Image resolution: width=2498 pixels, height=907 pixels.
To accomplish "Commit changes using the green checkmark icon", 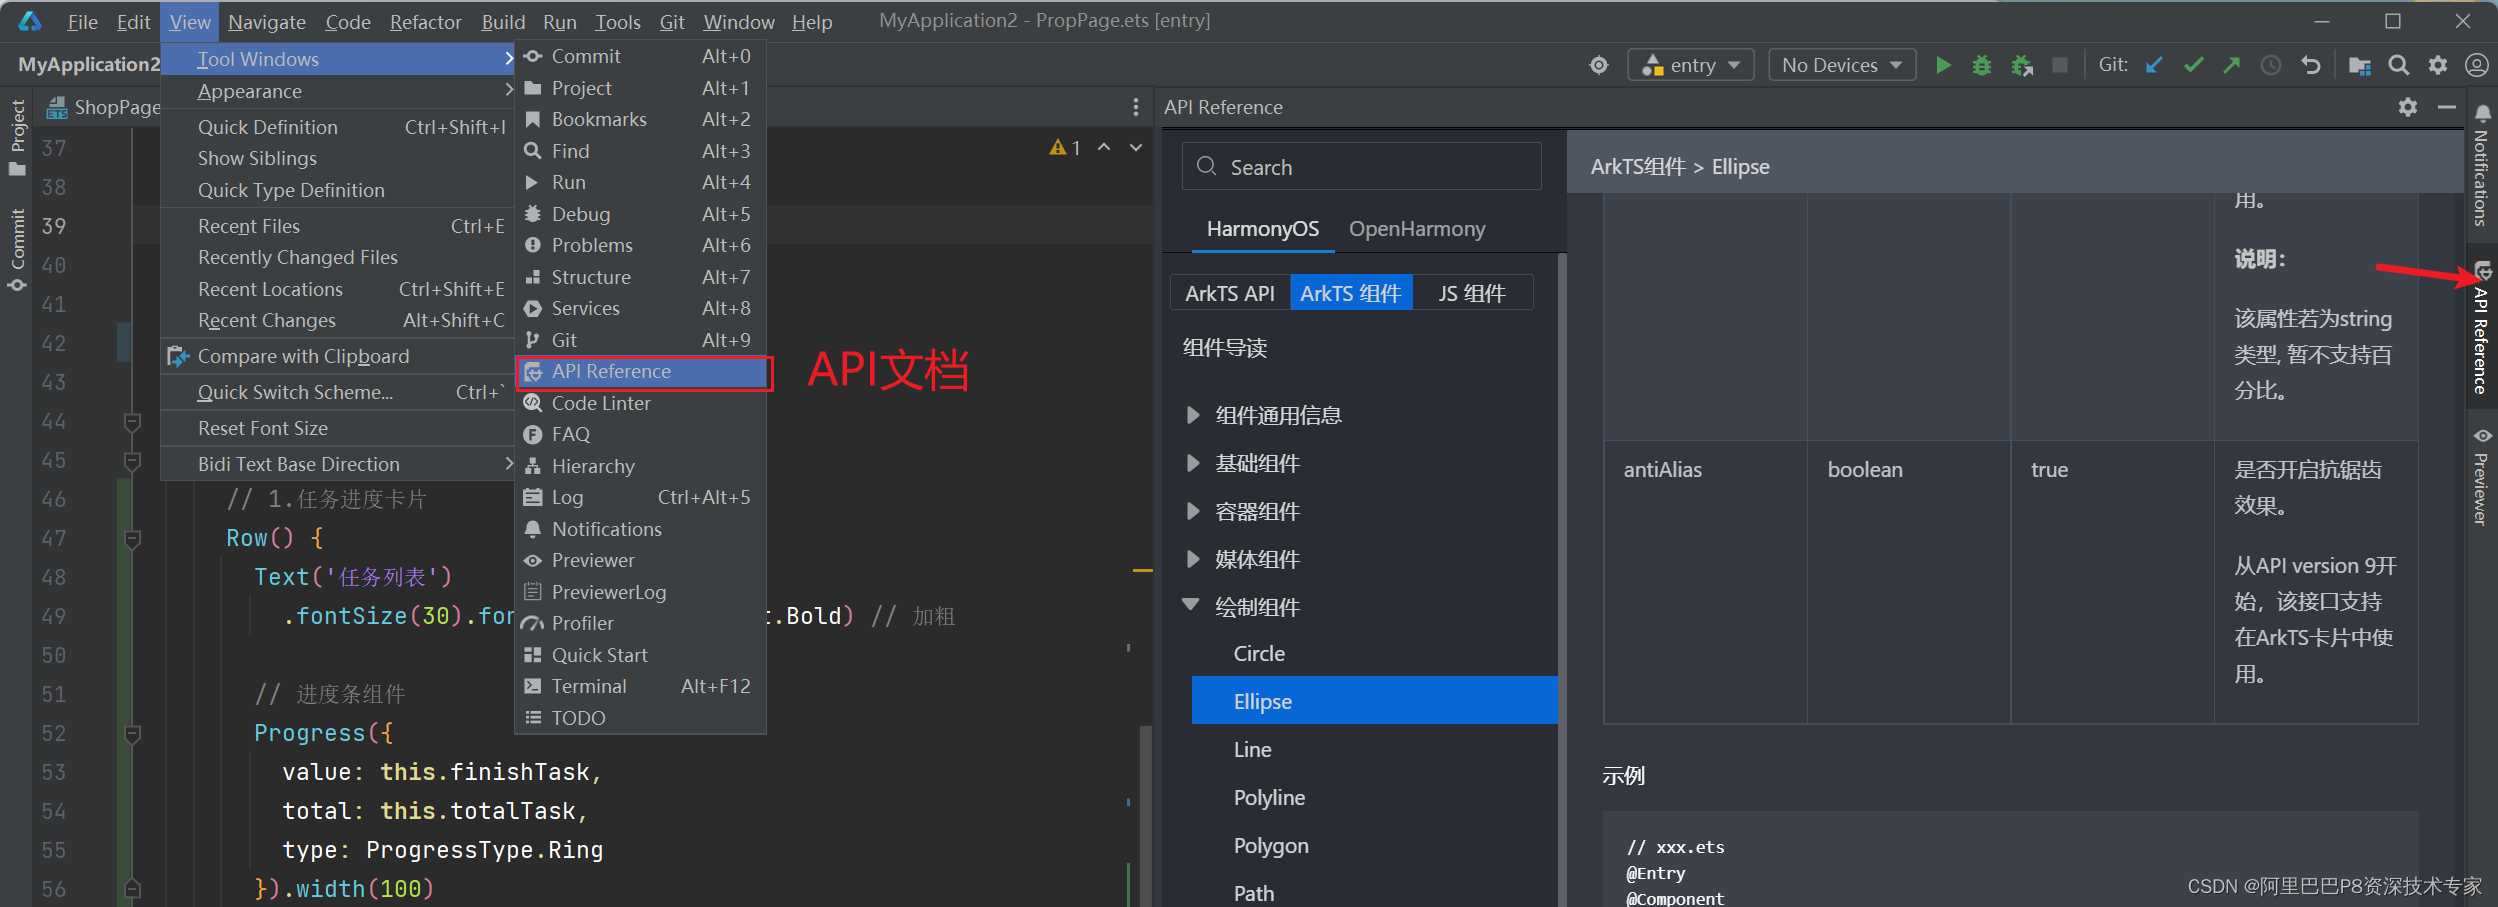I will click(x=2193, y=64).
